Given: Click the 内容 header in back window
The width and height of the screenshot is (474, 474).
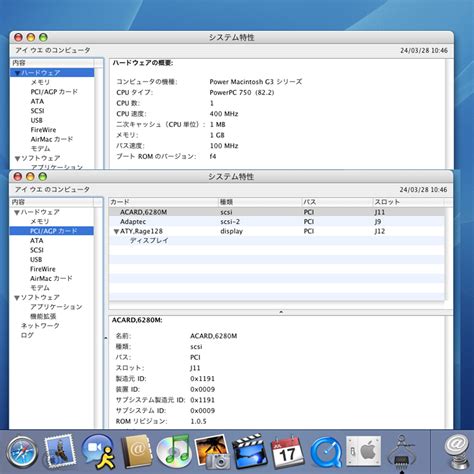Looking at the screenshot, I should click(x=52, y=63).
